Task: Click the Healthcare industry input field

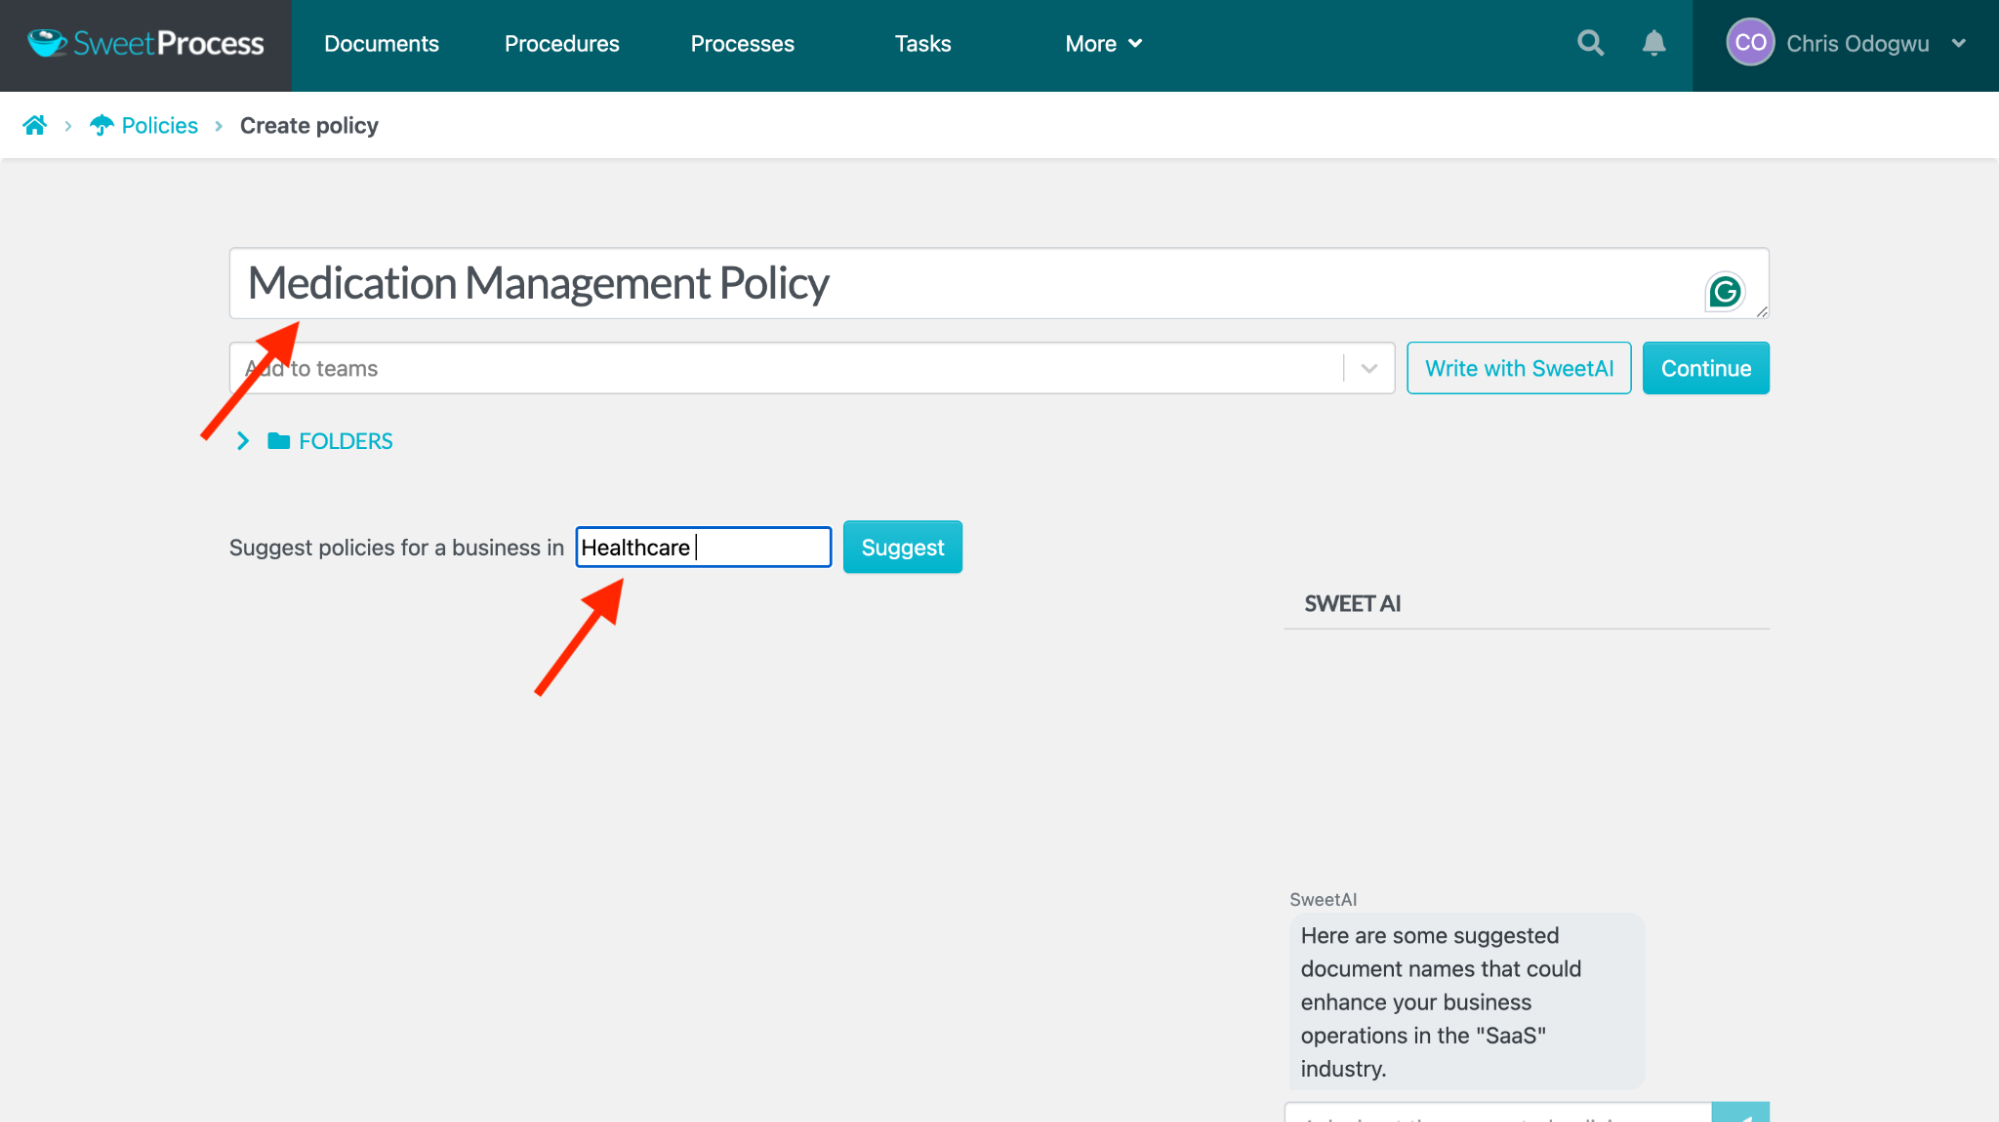Action: click(703, 547)
